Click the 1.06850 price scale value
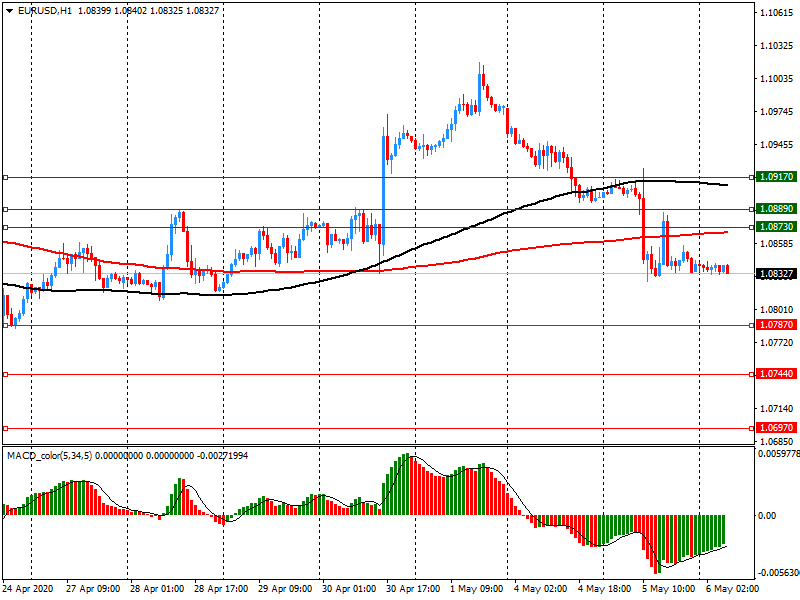This screenshot has width=800, height=600. point(777,442)
